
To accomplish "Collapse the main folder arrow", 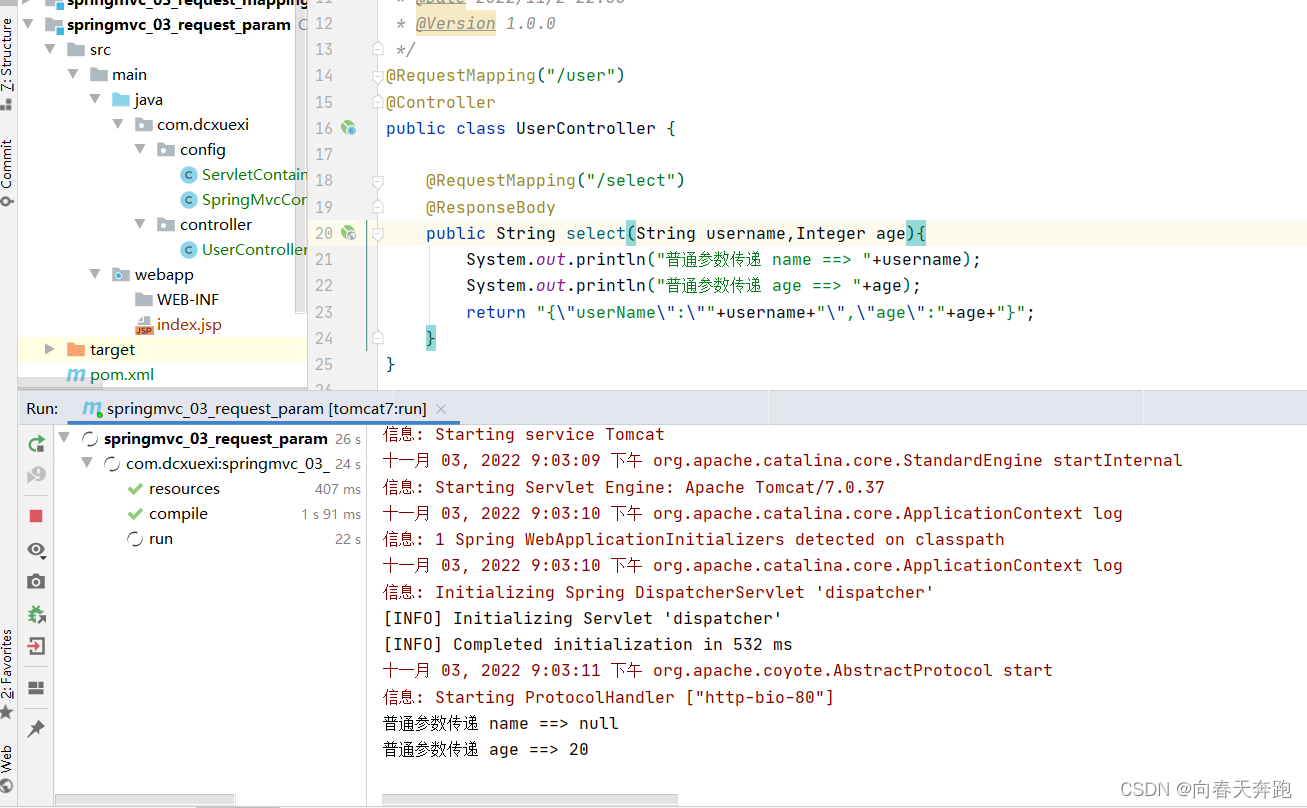I will 73,74.
